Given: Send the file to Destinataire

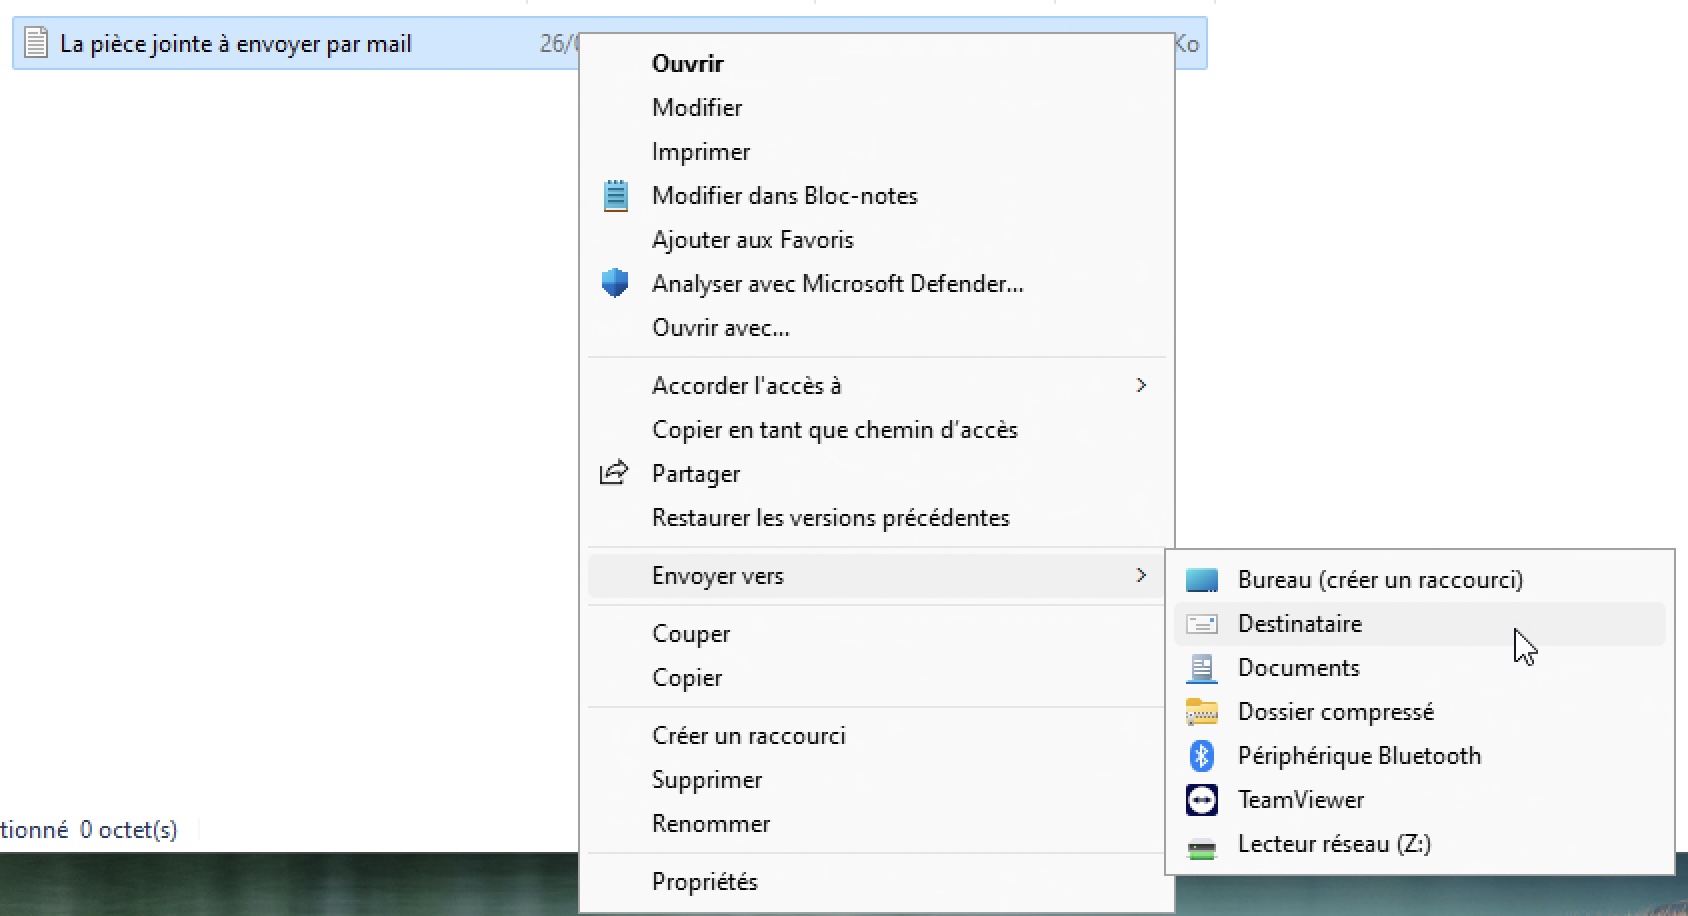Looking at the screenshot, I should click(x=1300, y=623).
